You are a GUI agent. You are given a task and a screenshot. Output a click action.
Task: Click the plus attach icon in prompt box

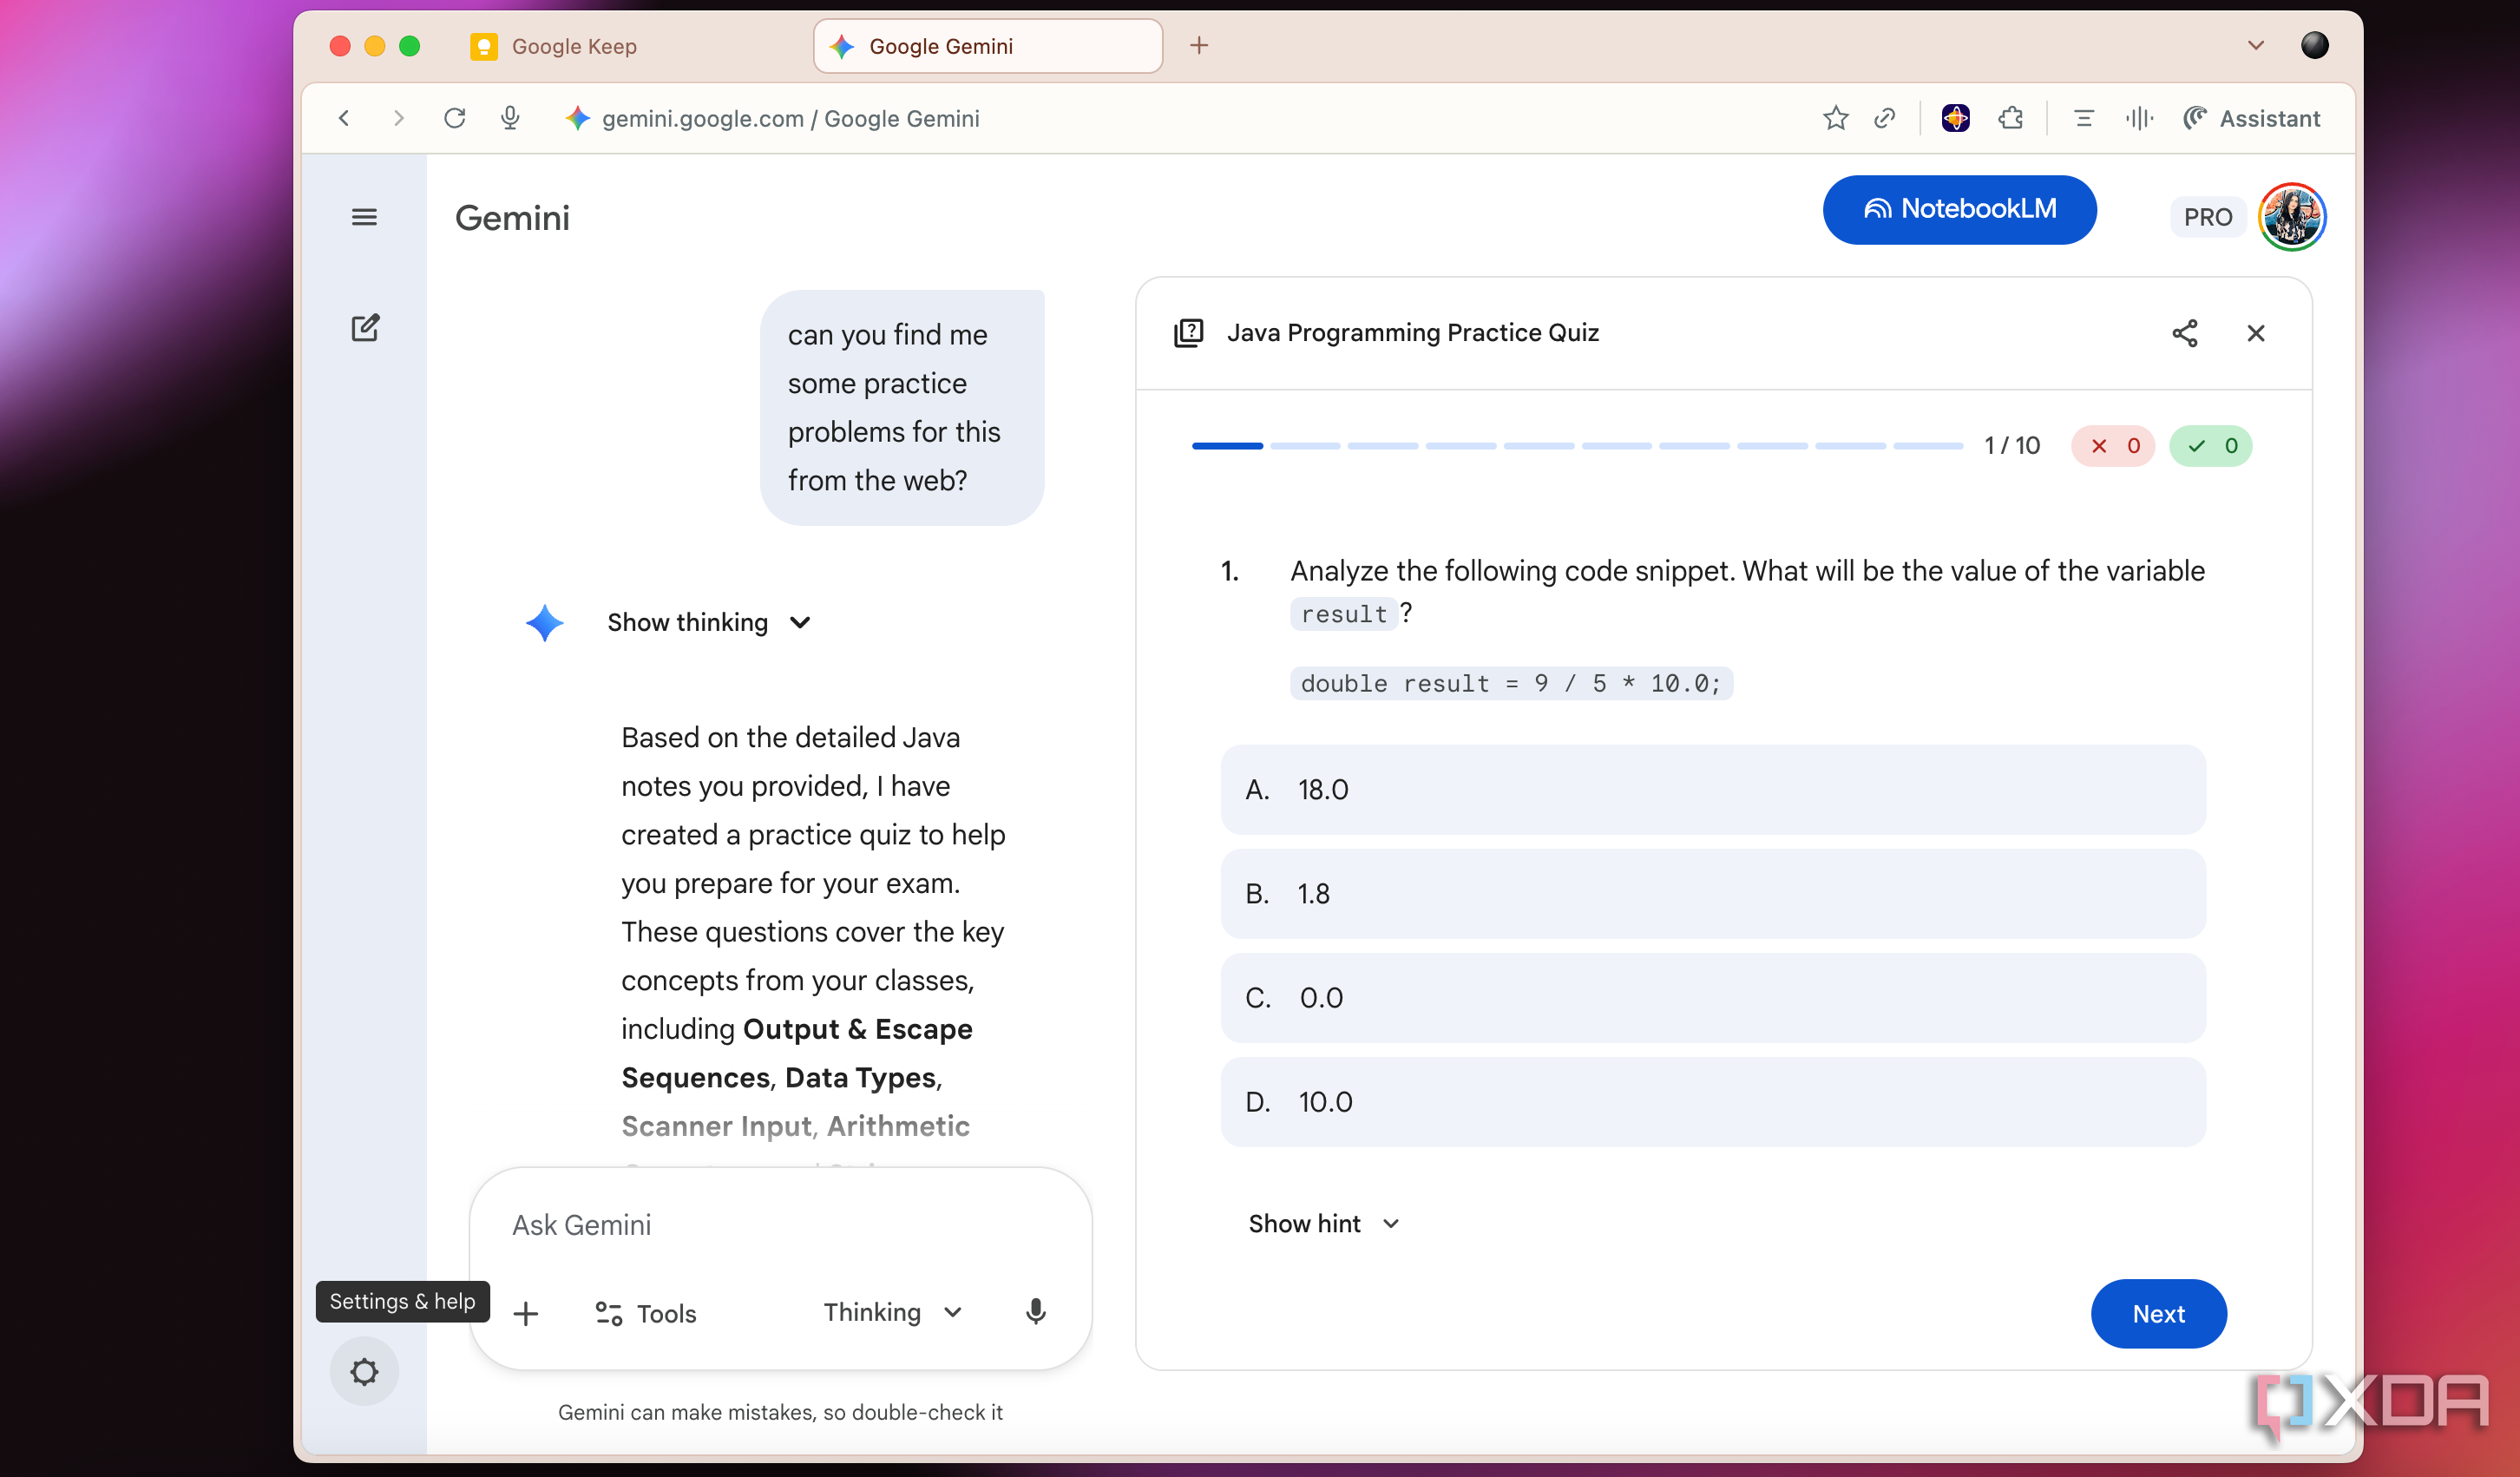525,1313
